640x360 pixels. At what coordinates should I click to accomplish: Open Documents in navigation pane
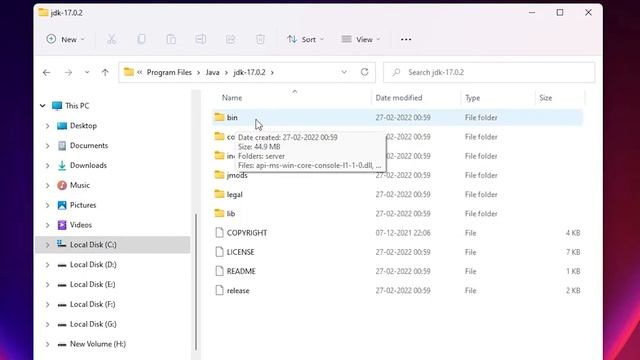[x=89, y=145]
